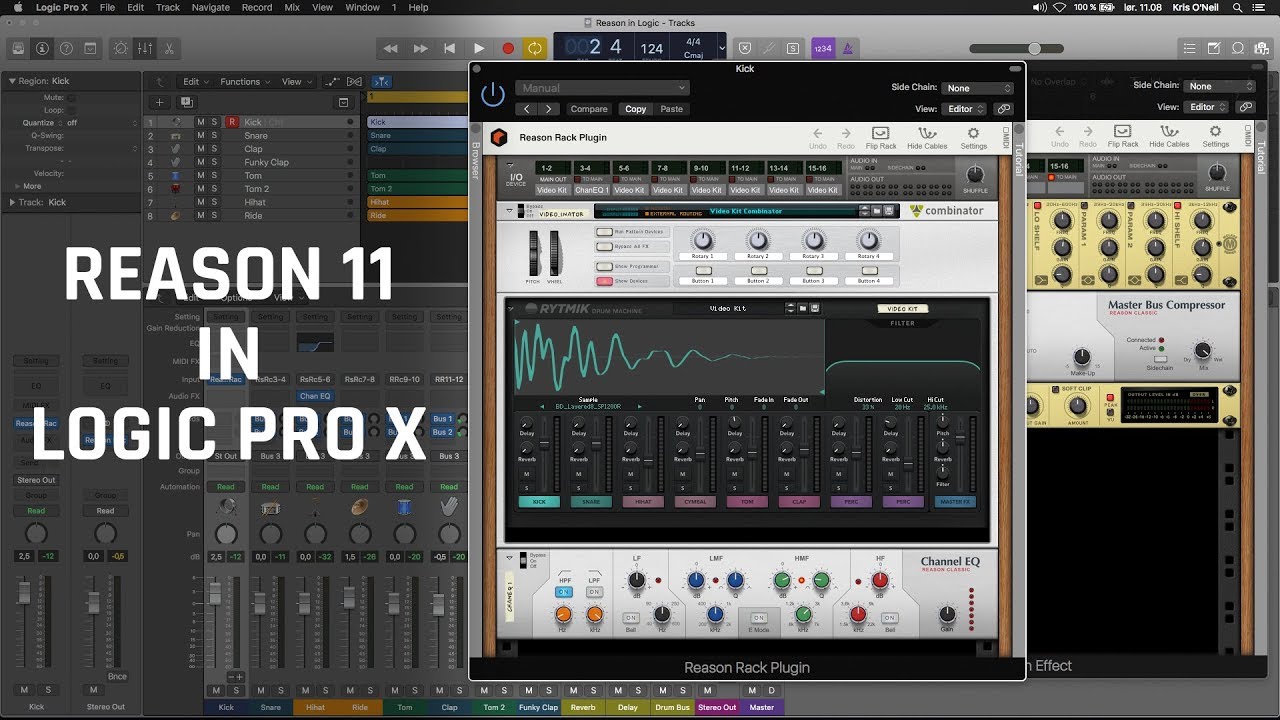Screen dimensions: 1280x720
Task: Open the Mix menu
Action: 292,7
